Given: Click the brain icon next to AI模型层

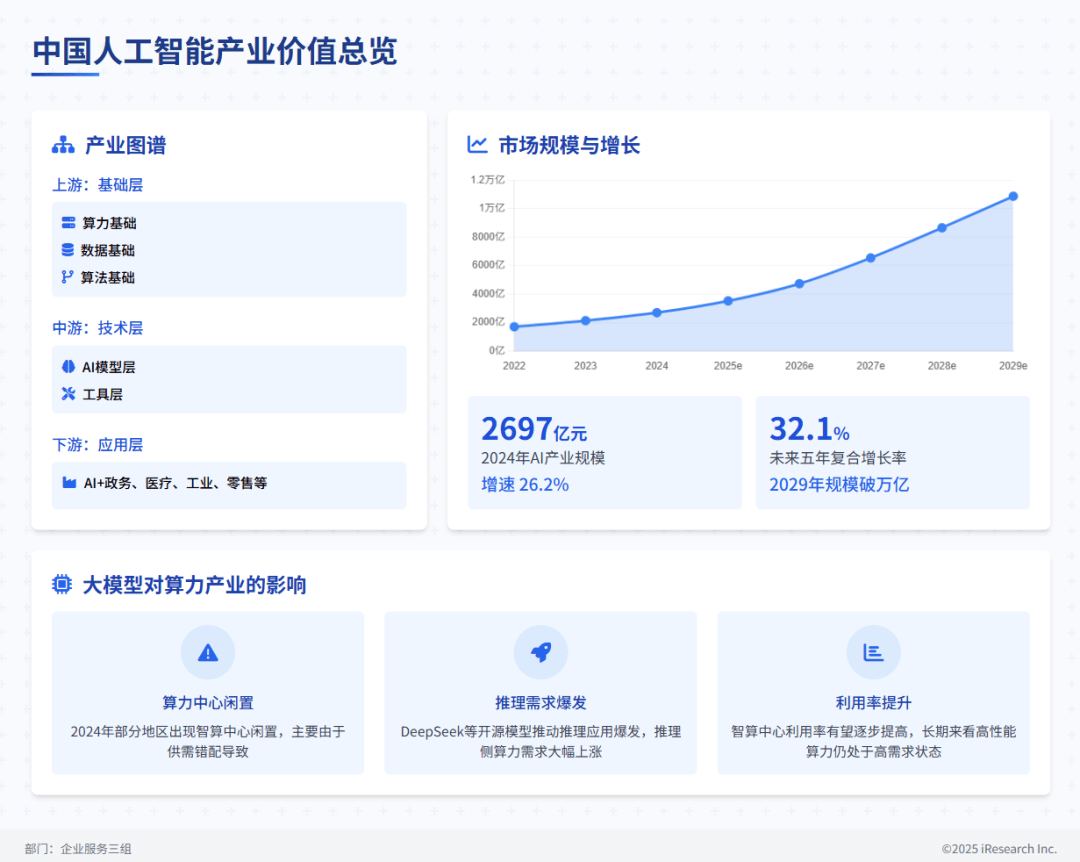Looking at the screenshot, I should [68, 367].
